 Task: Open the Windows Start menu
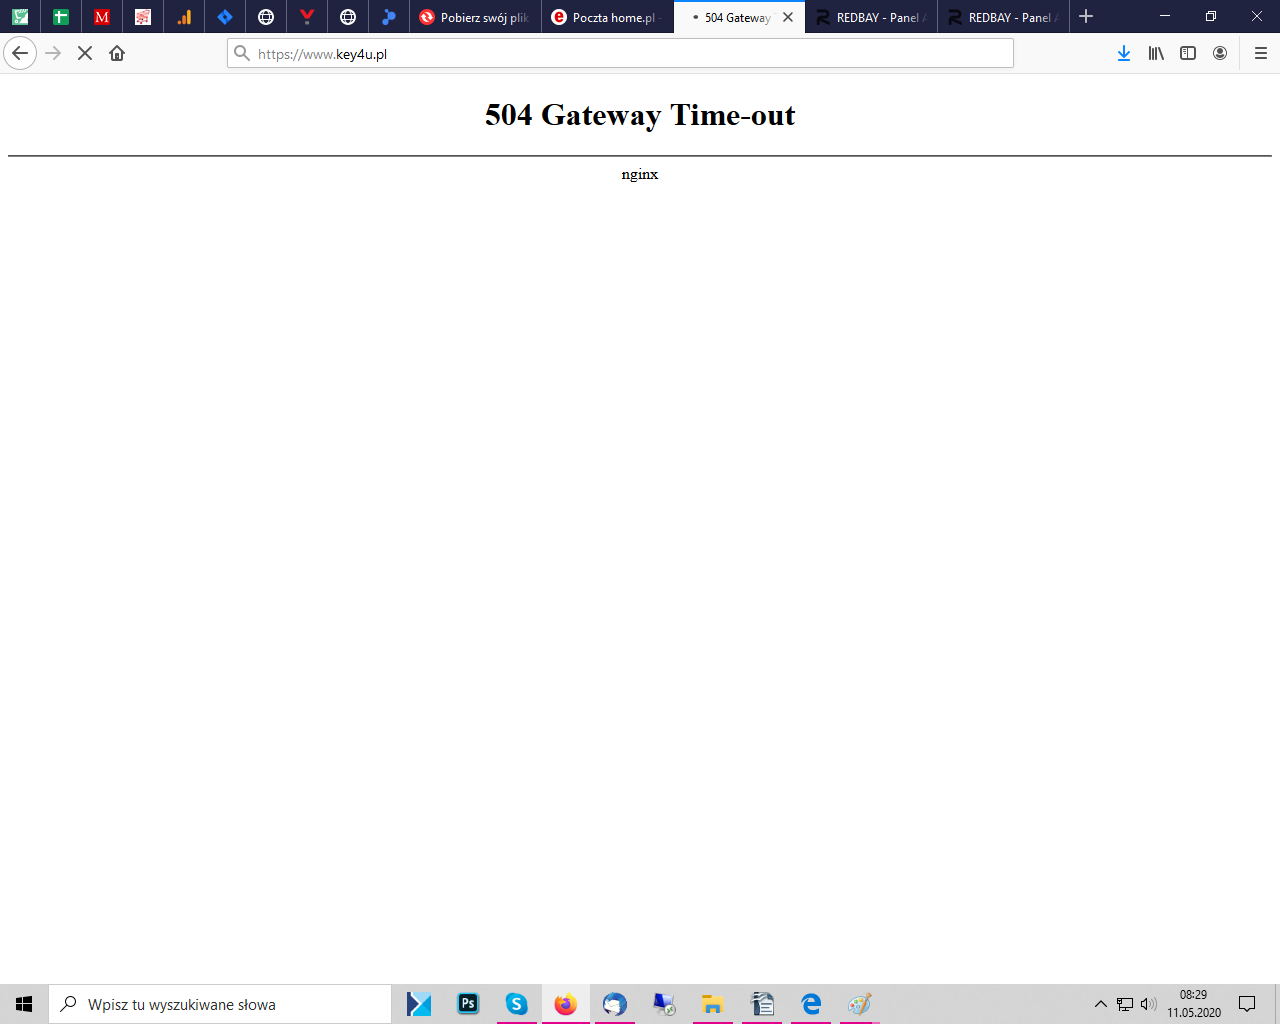tap(24, 1004)
